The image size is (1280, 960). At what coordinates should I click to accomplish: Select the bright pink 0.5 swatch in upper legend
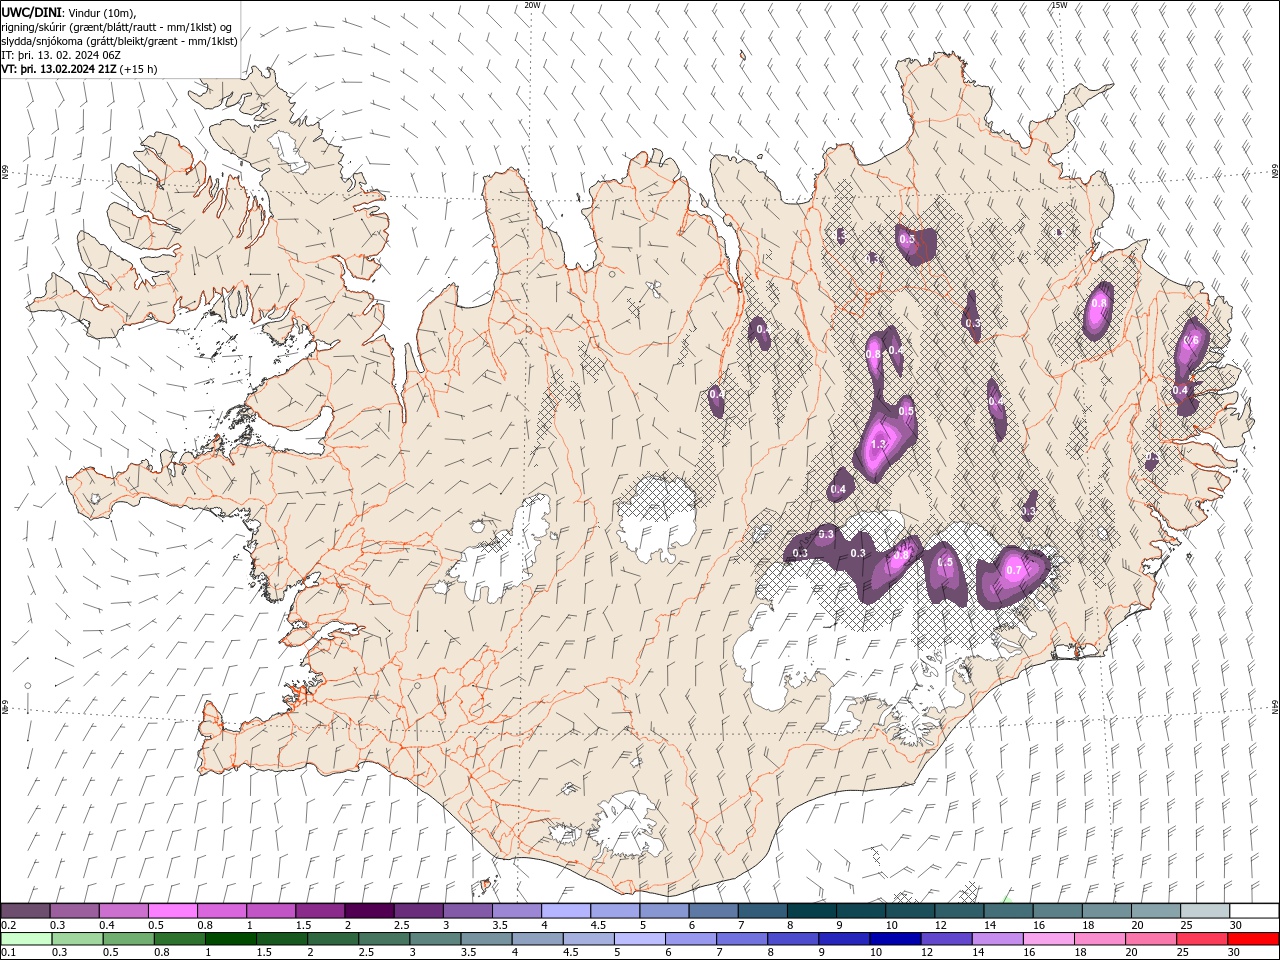click(173, 911)
